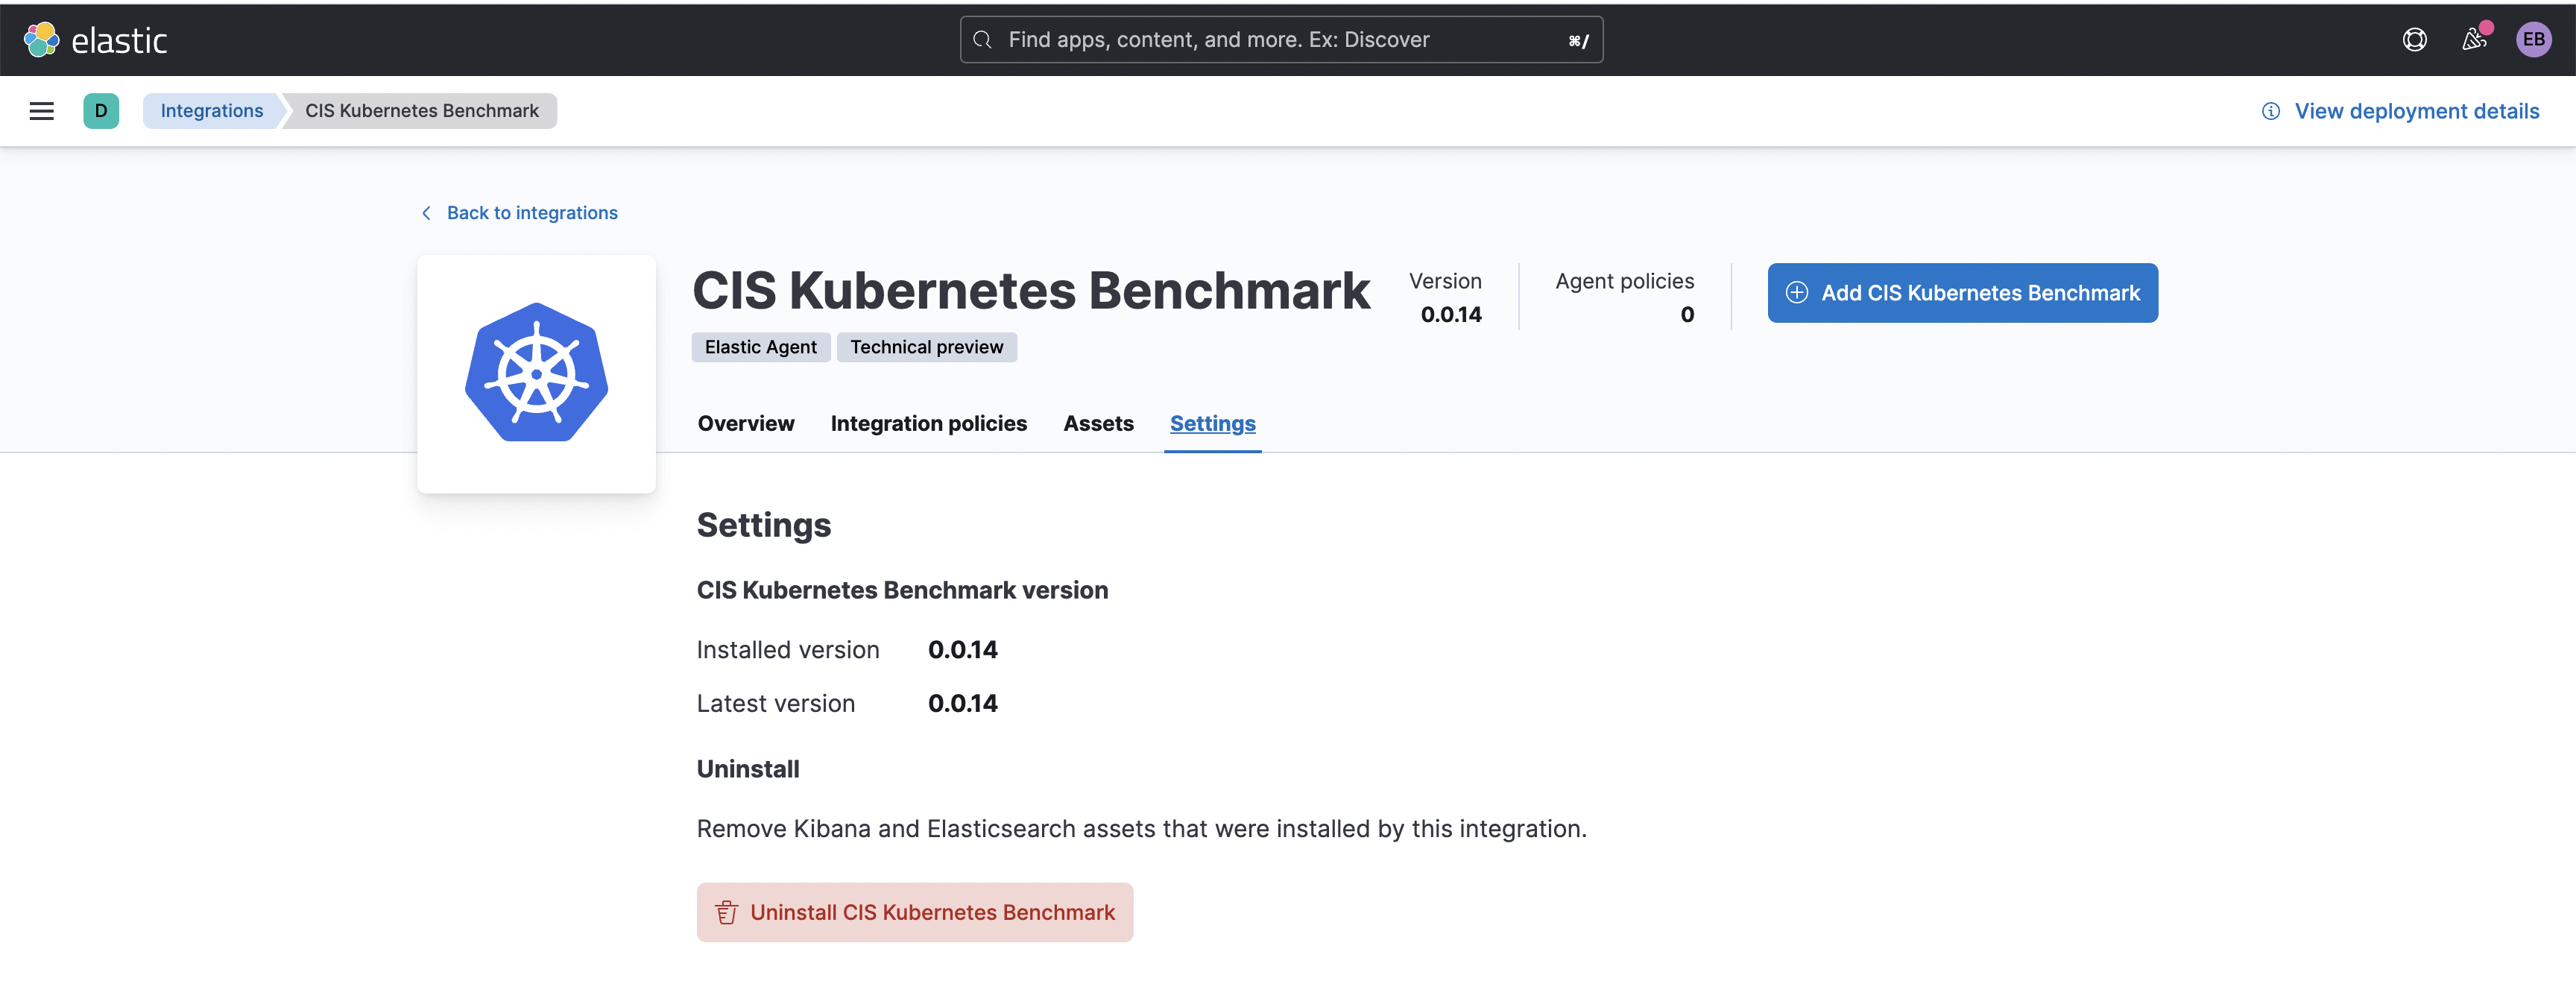Screen dimensions: 2576x981
Task: Click the trash icon in Uninstall button
Action: (726, 912)
